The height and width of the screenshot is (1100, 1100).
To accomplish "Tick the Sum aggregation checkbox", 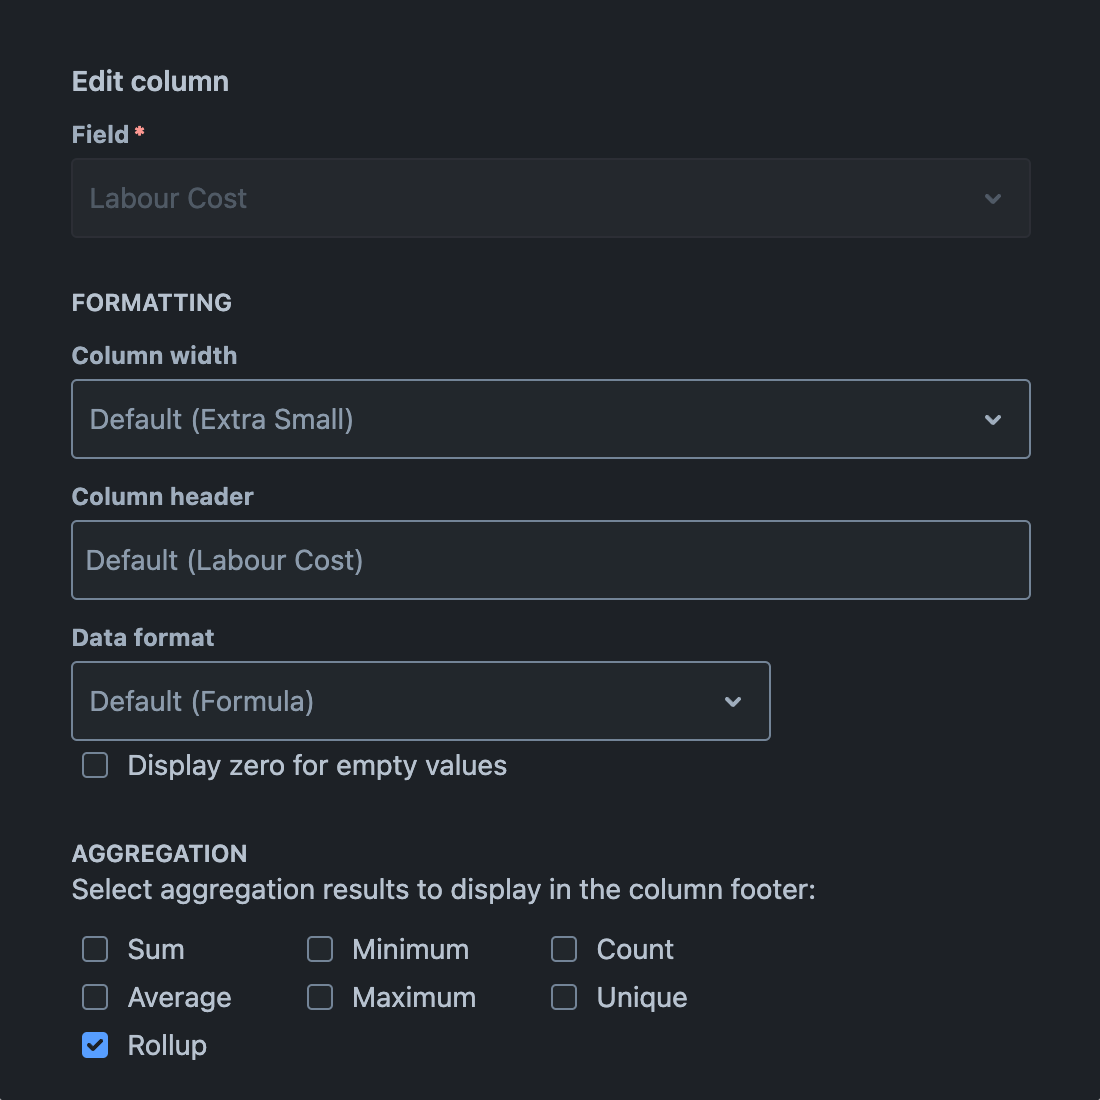I will pyautogui.click(x=95, y=949).
